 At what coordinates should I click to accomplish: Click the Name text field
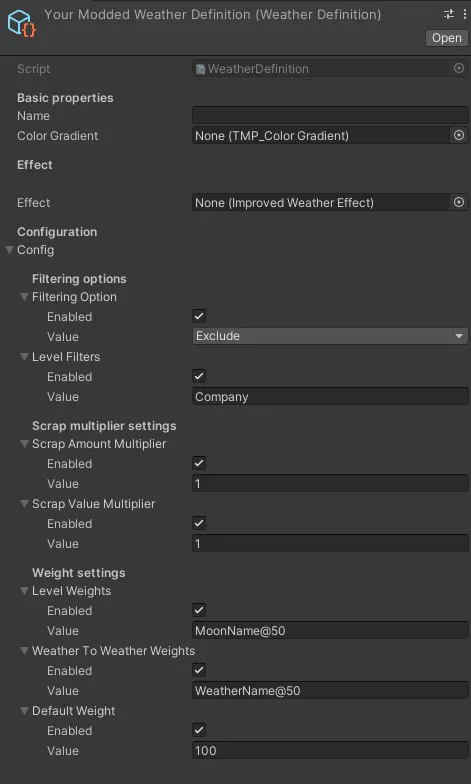pos(330,116)
